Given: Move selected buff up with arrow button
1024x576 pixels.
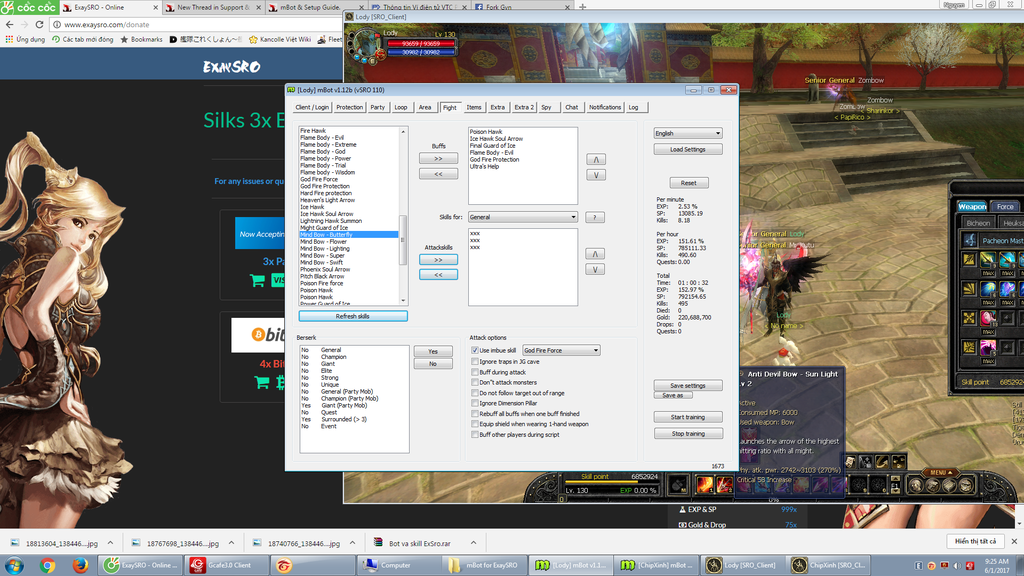Looking at the screenshot, I should [594, 159].
